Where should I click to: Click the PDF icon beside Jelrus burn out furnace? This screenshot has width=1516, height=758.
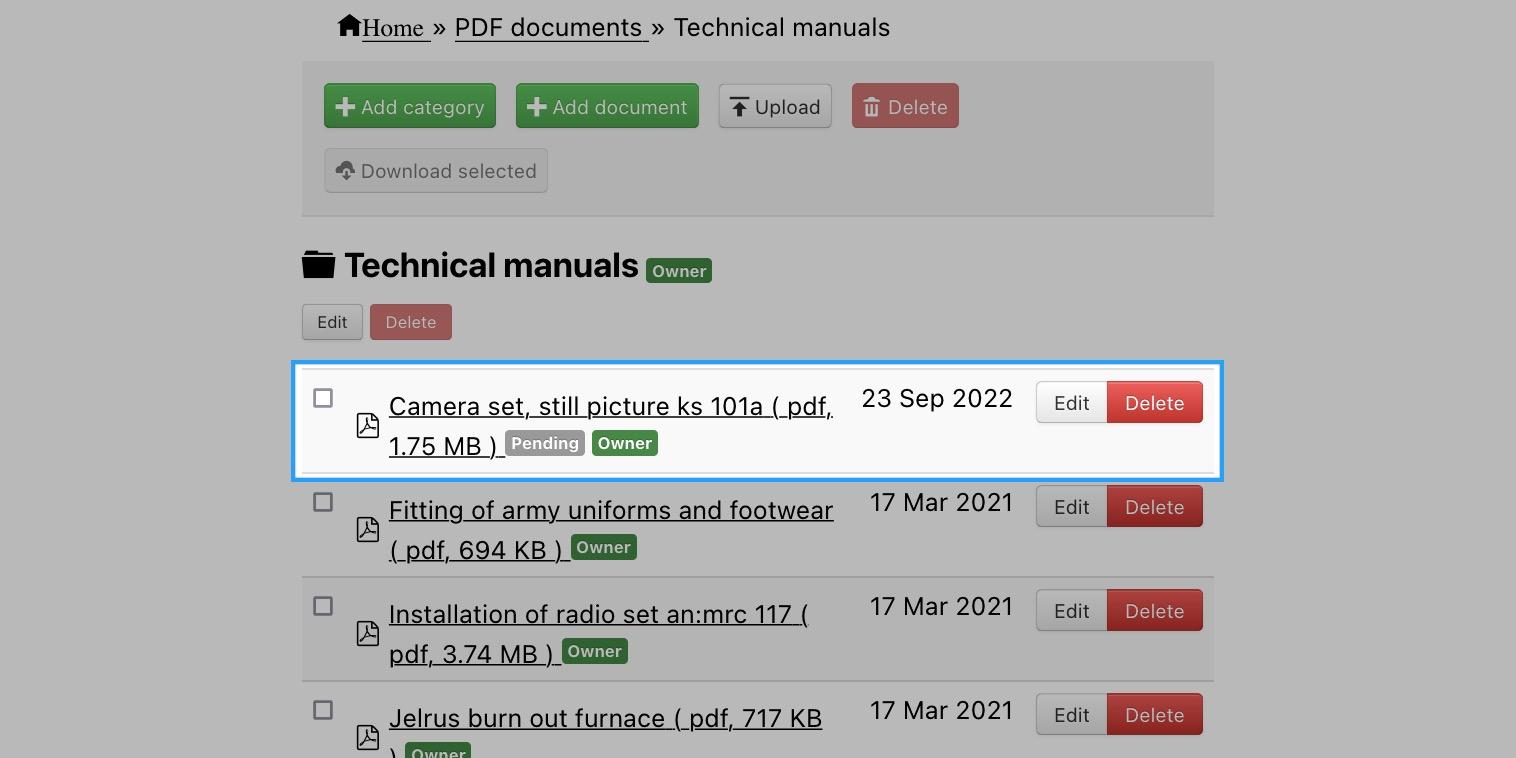(x=368, y=737)
